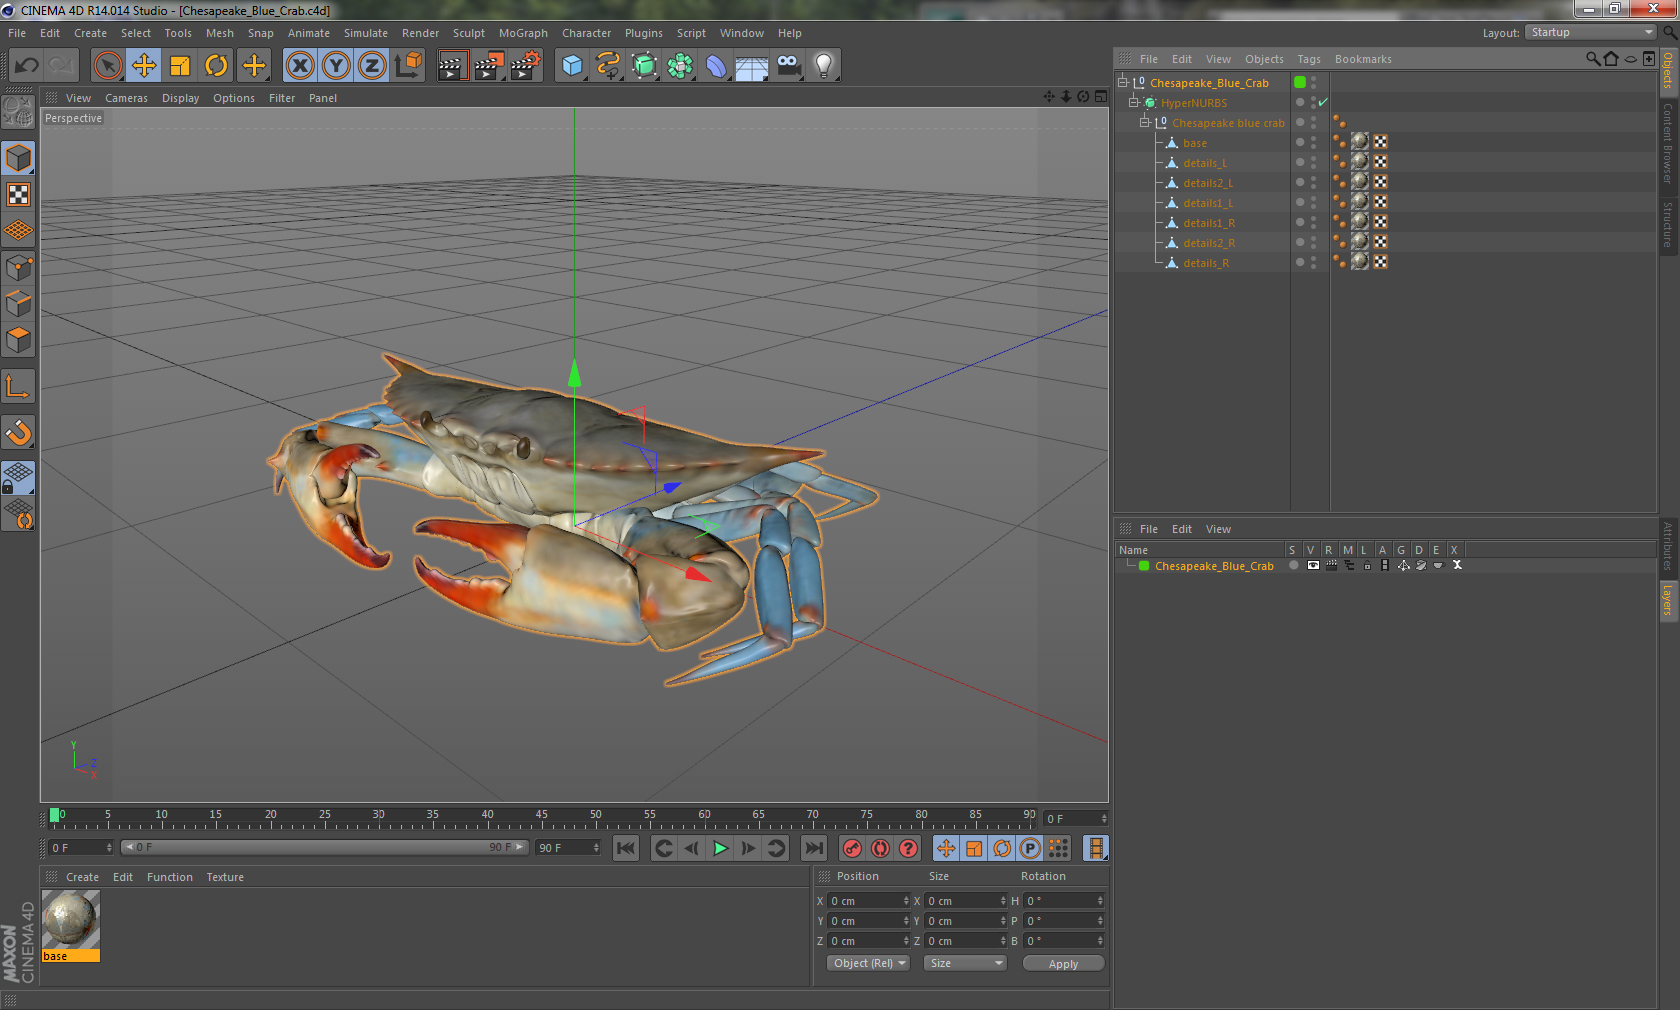This screenshot has width=1680, height=1010.
Task: Toggle the Snap magnet icon
Action: pos(19,432)
